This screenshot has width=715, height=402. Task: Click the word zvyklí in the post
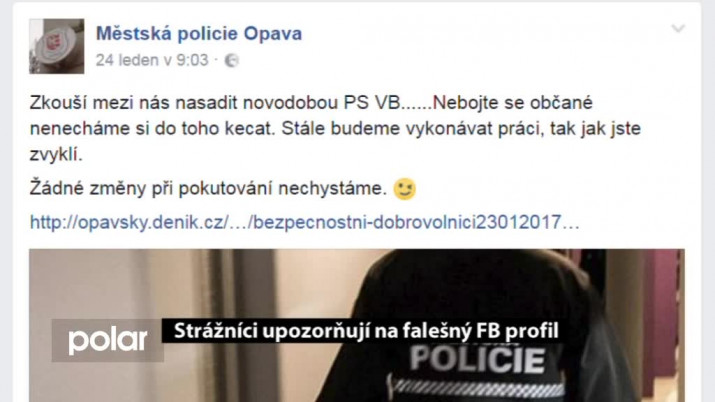[56, 155]
